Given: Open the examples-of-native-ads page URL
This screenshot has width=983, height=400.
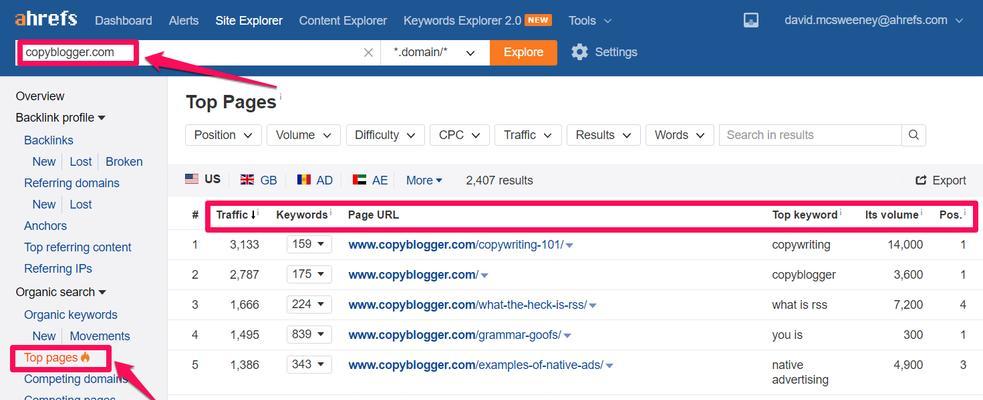Looking at the screenshot, I should click(x=476, y=365).
